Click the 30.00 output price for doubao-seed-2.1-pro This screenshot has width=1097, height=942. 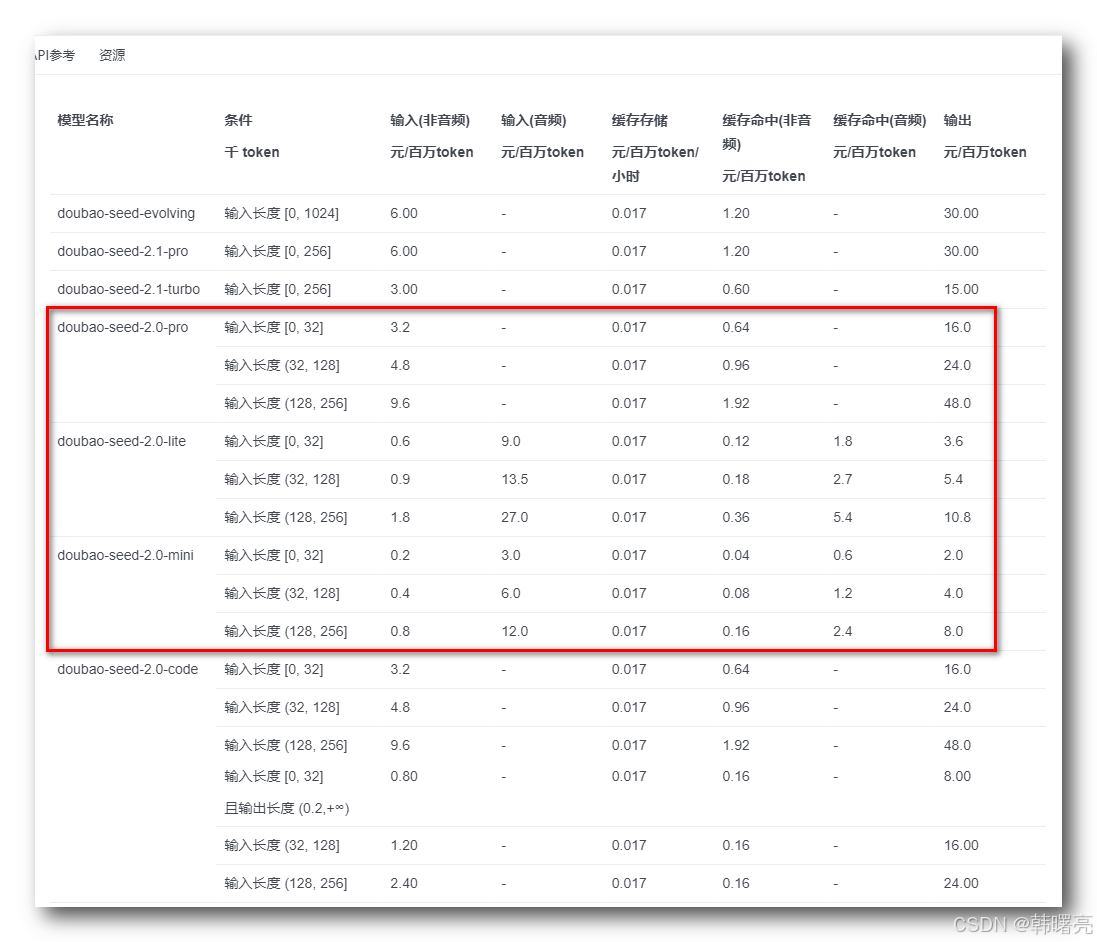pyautogui.click(x=961, y=251)
